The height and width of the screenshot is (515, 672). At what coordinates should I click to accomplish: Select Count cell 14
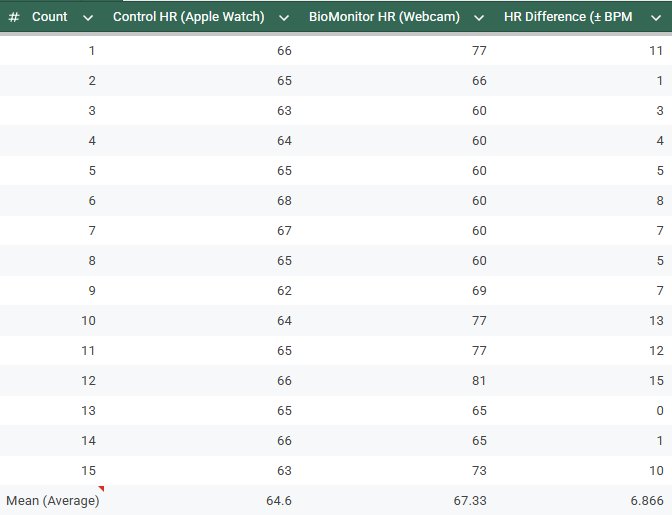[88, 440]
